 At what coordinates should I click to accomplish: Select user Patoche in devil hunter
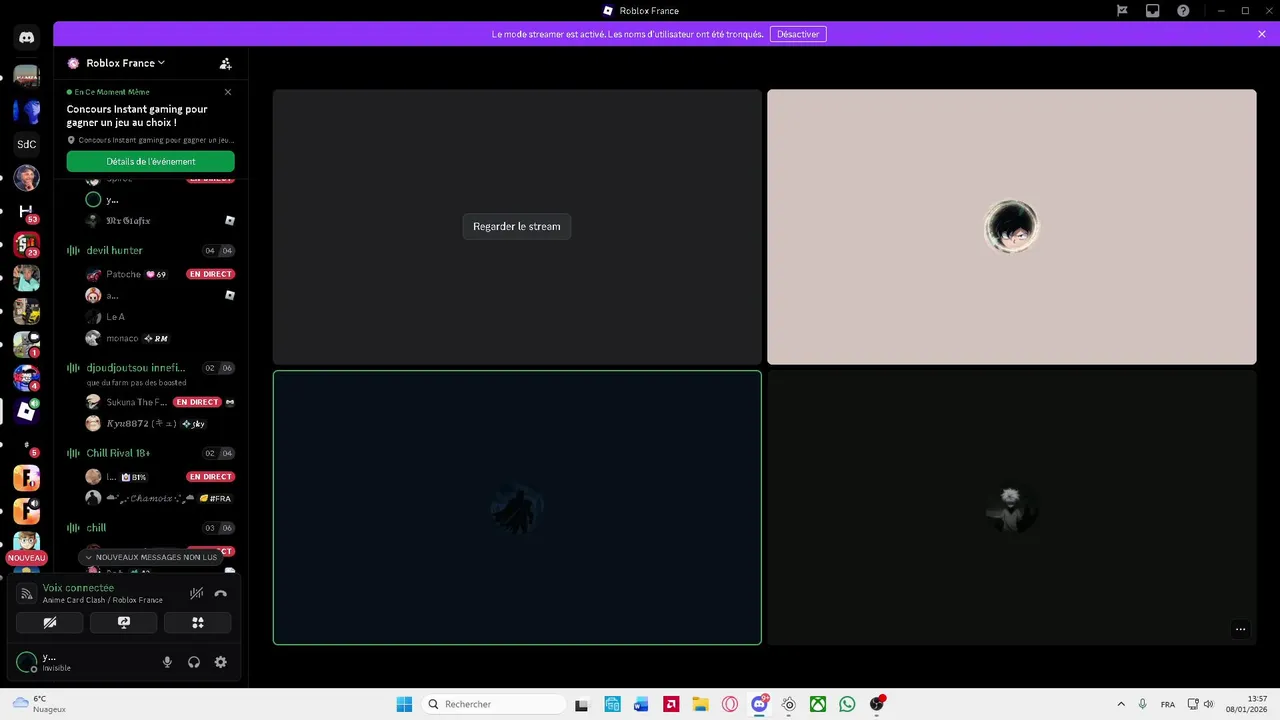pyautogui.click(x=124, y=274)
